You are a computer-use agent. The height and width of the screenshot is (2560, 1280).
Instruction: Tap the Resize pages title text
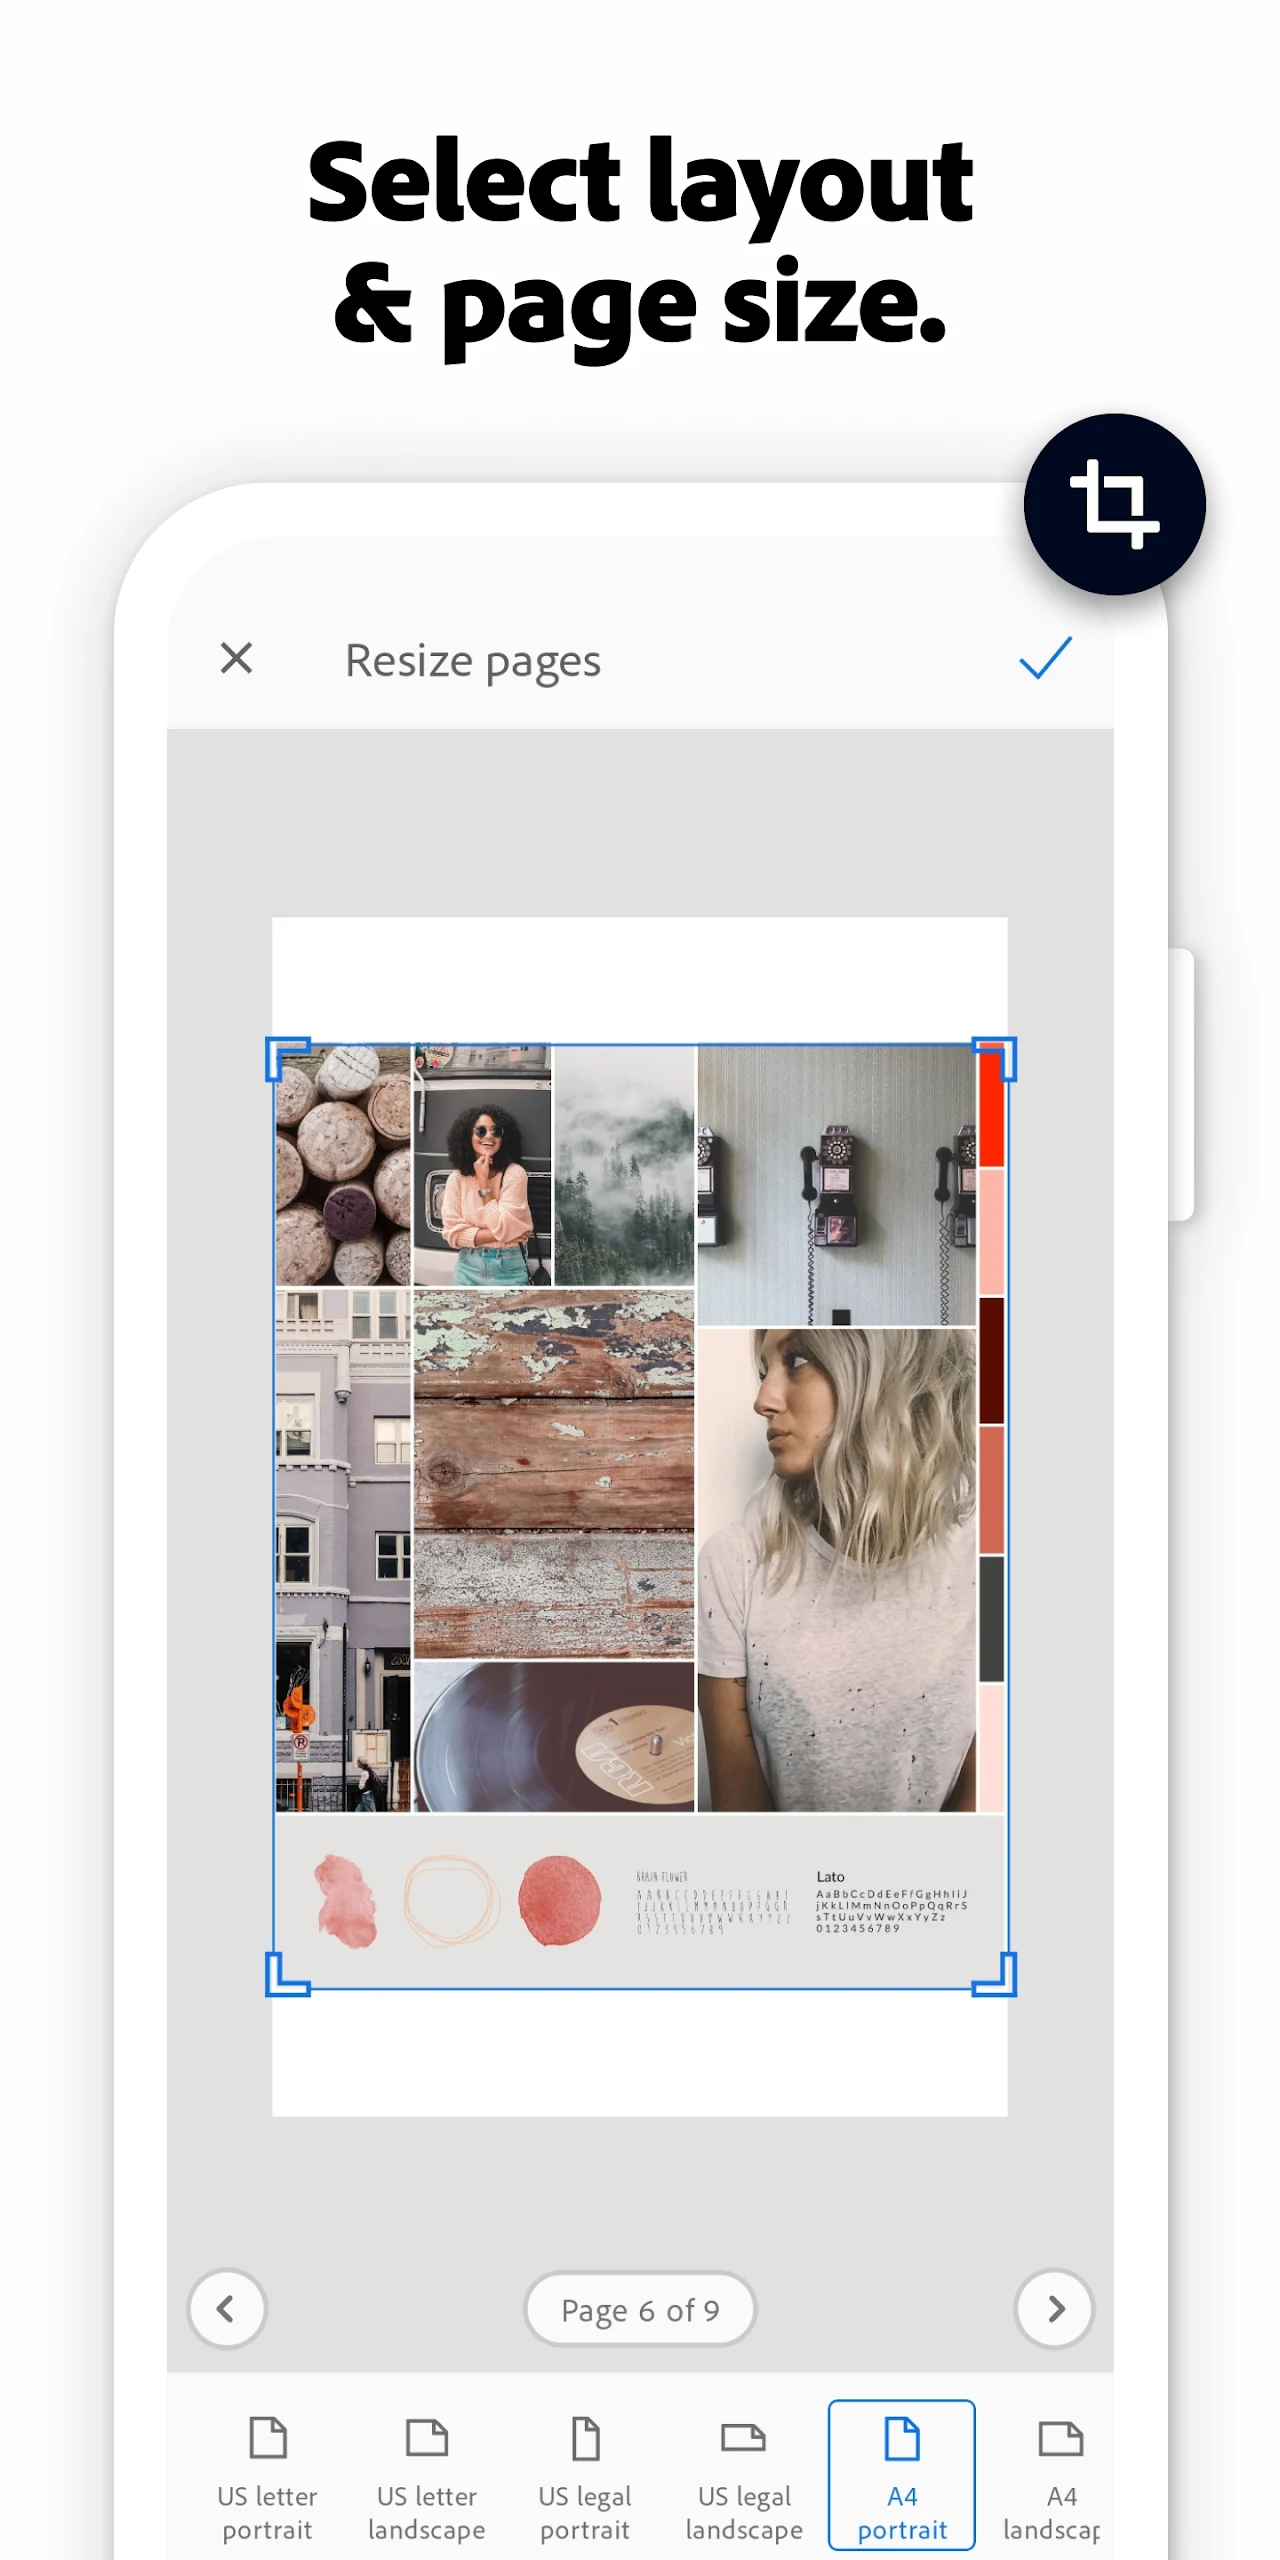472,661
